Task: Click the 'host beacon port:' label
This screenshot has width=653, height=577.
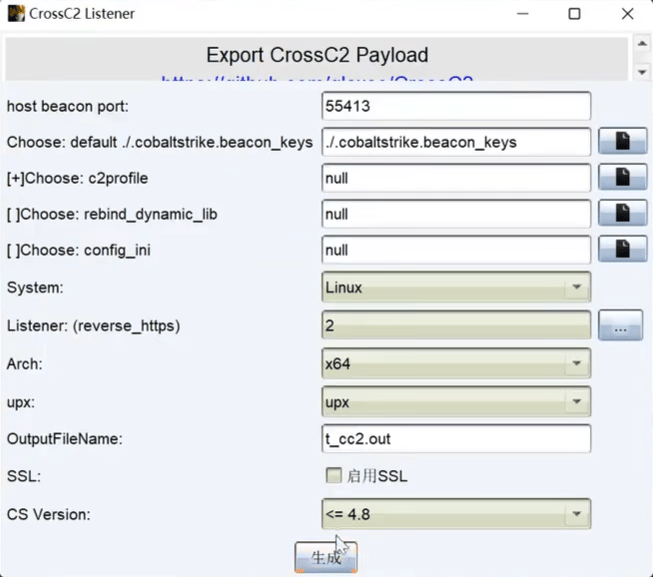Action: click(x=68, y=107)
